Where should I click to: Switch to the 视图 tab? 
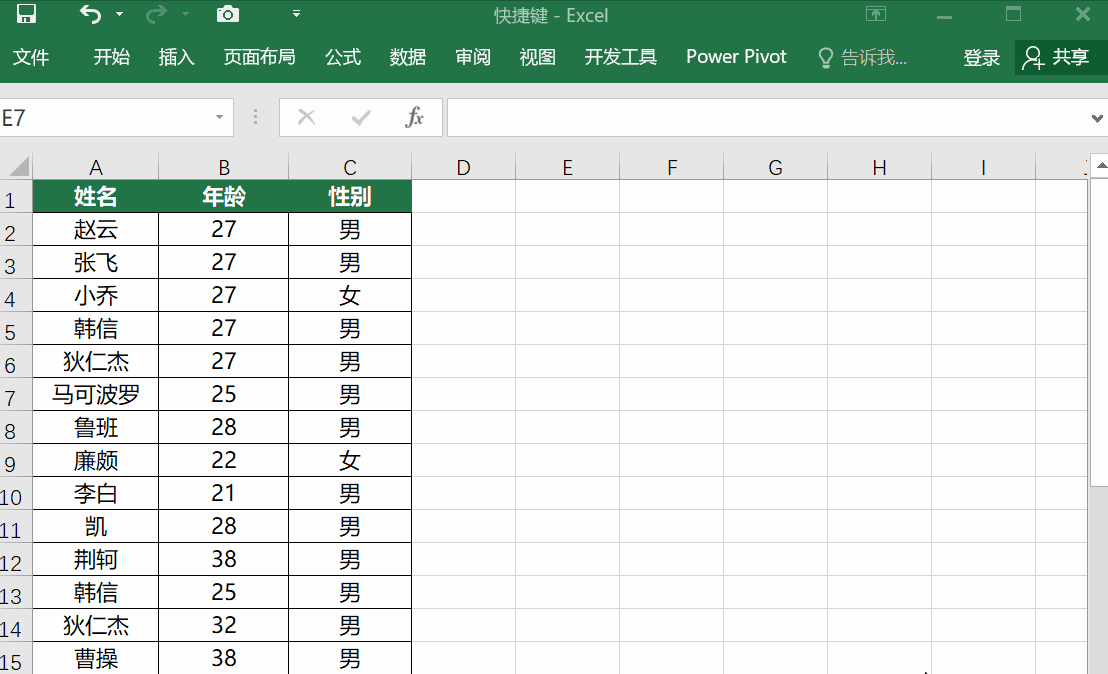click(538, 57)
